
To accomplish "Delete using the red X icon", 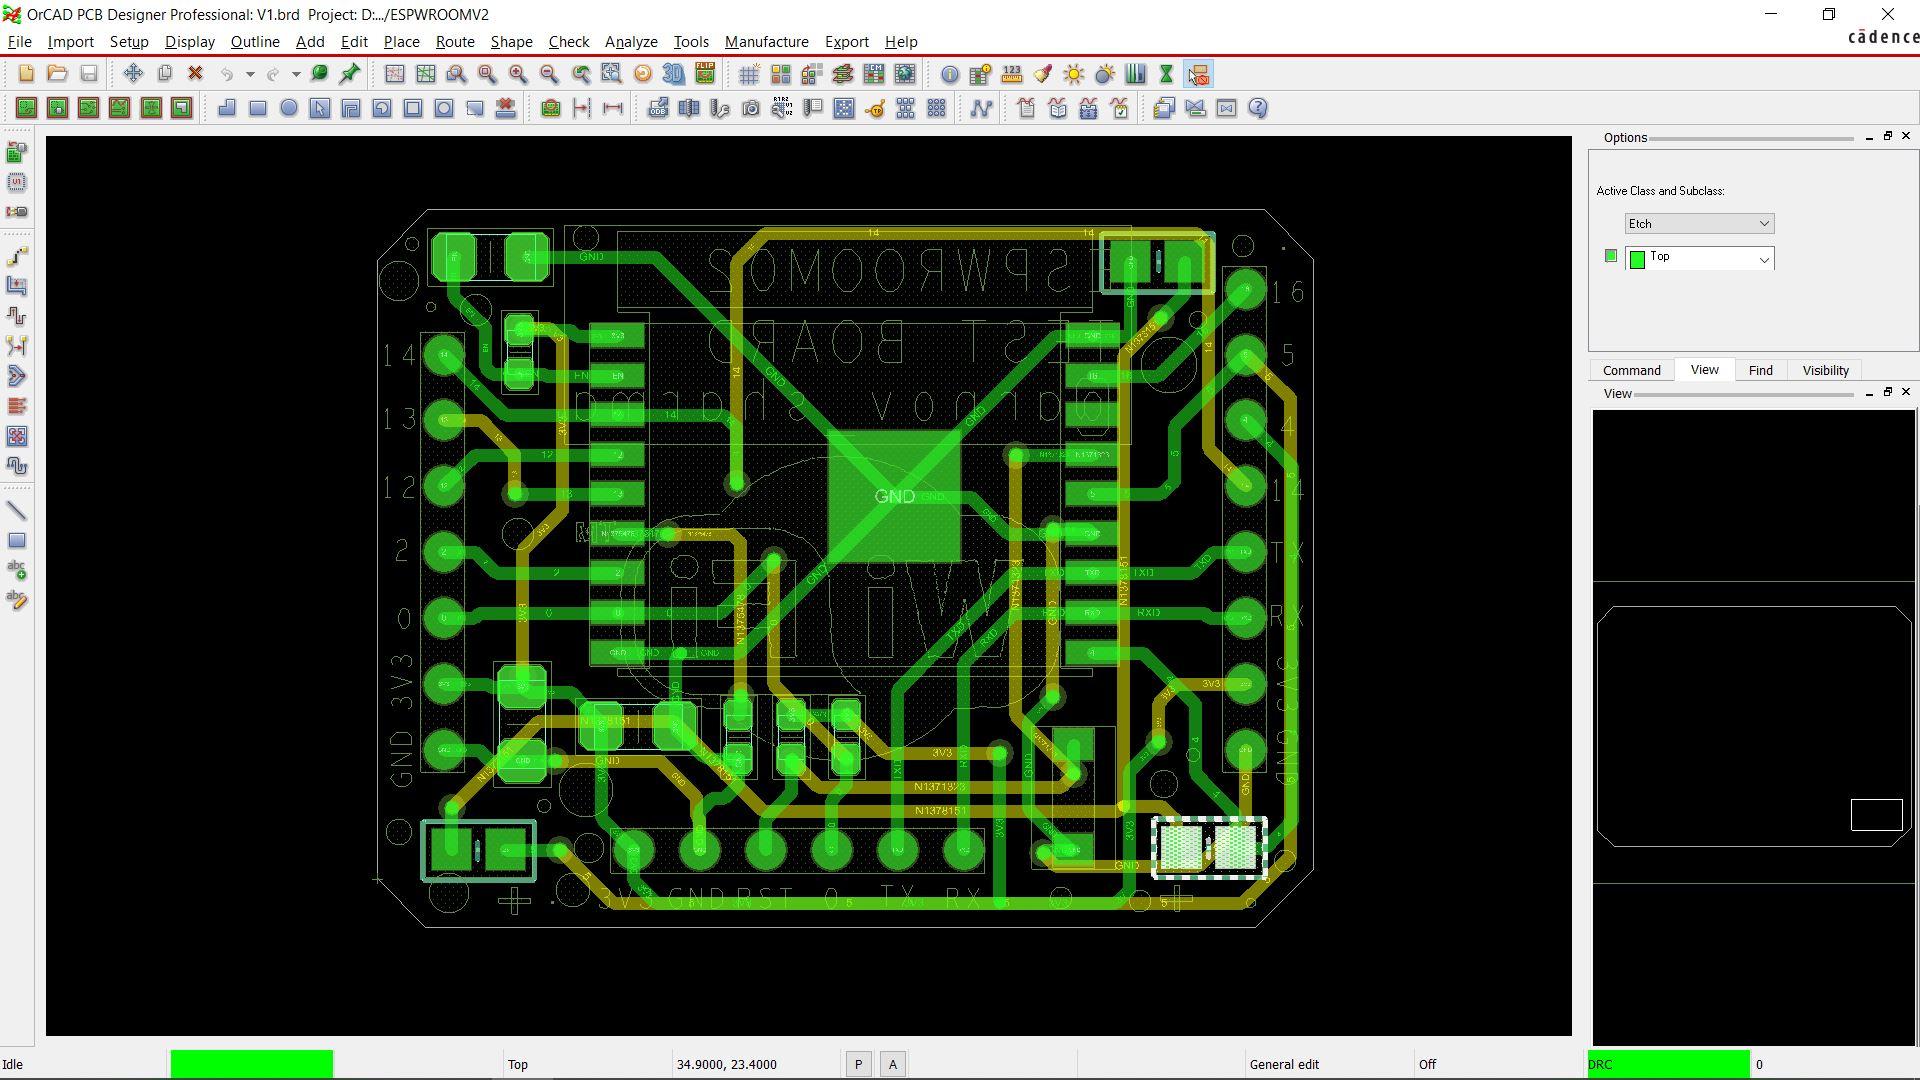I will click(196, 74).
